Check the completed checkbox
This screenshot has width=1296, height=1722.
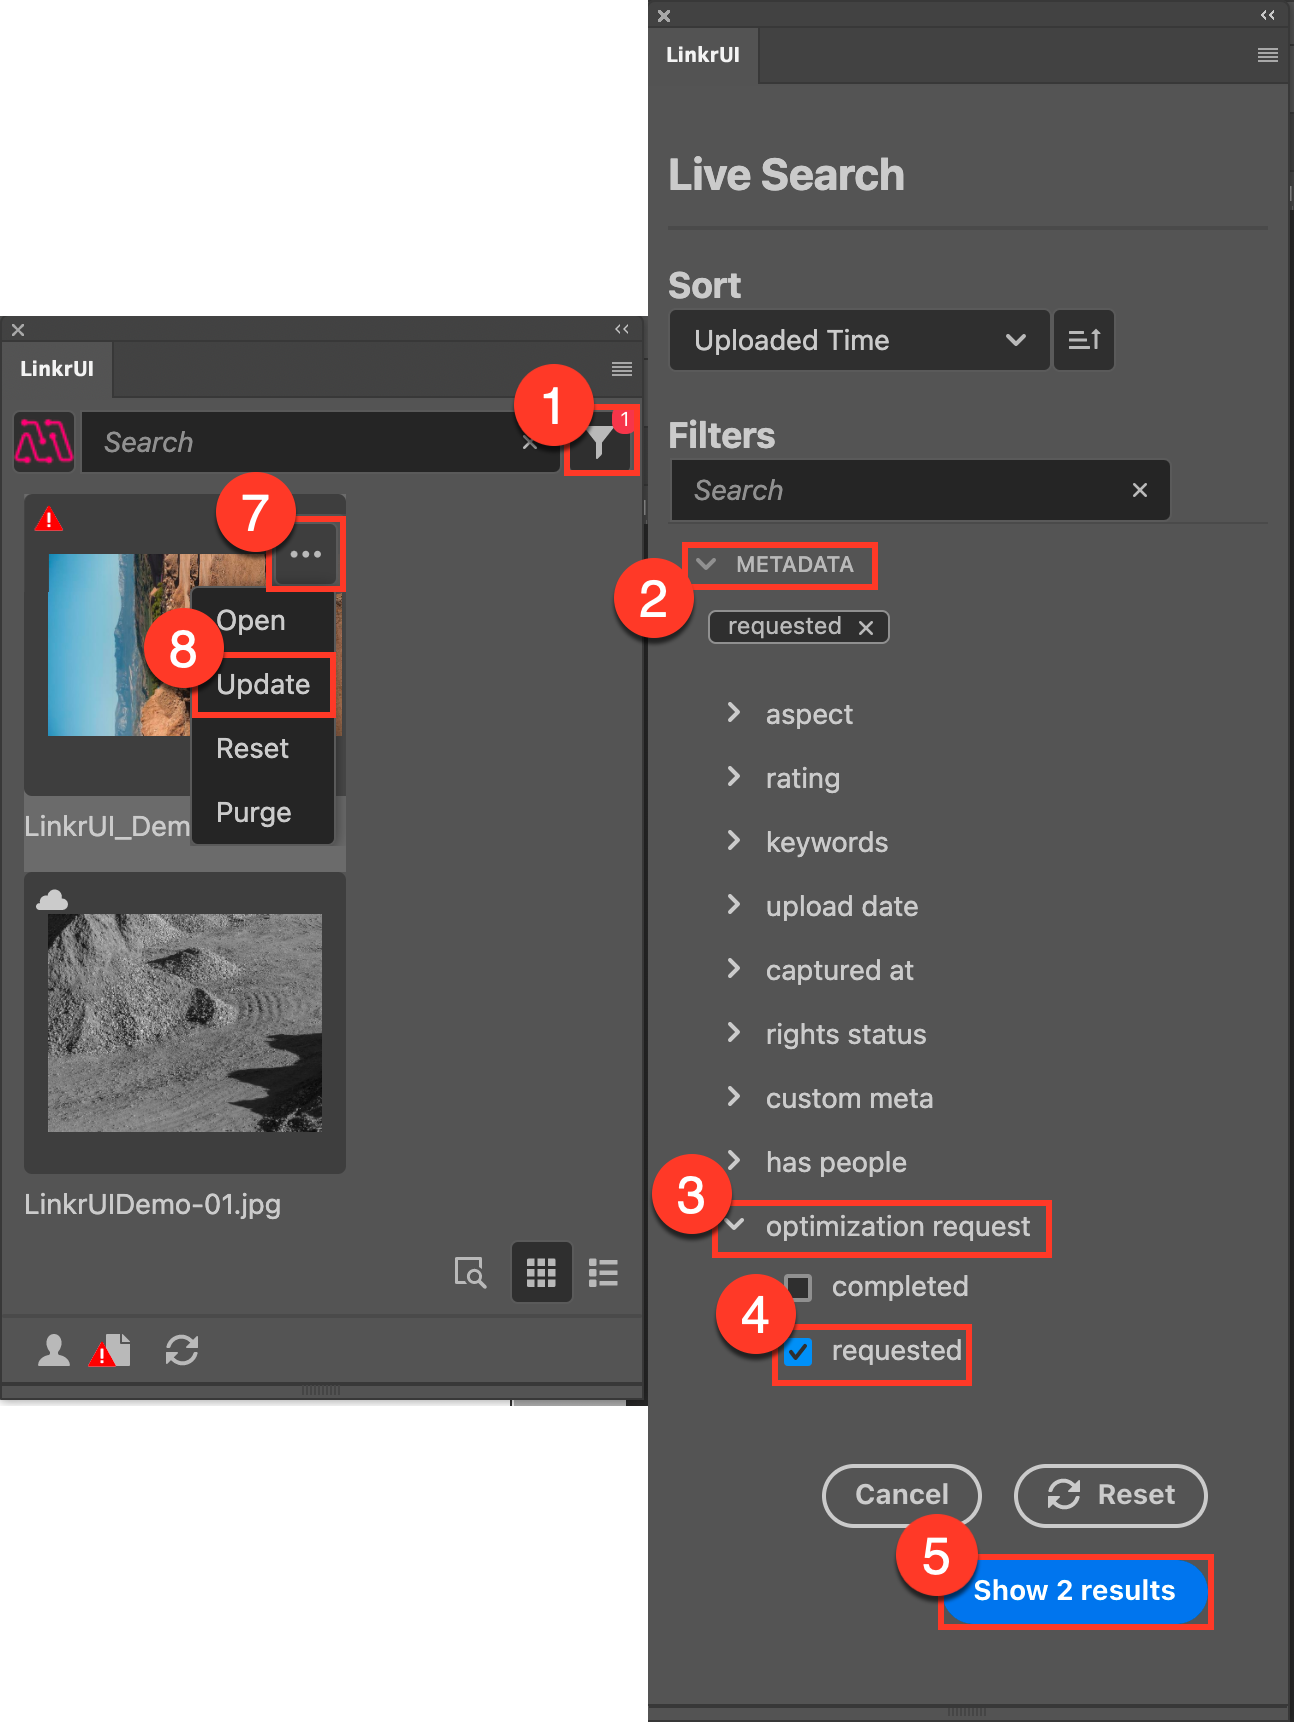pos(798,1287)
